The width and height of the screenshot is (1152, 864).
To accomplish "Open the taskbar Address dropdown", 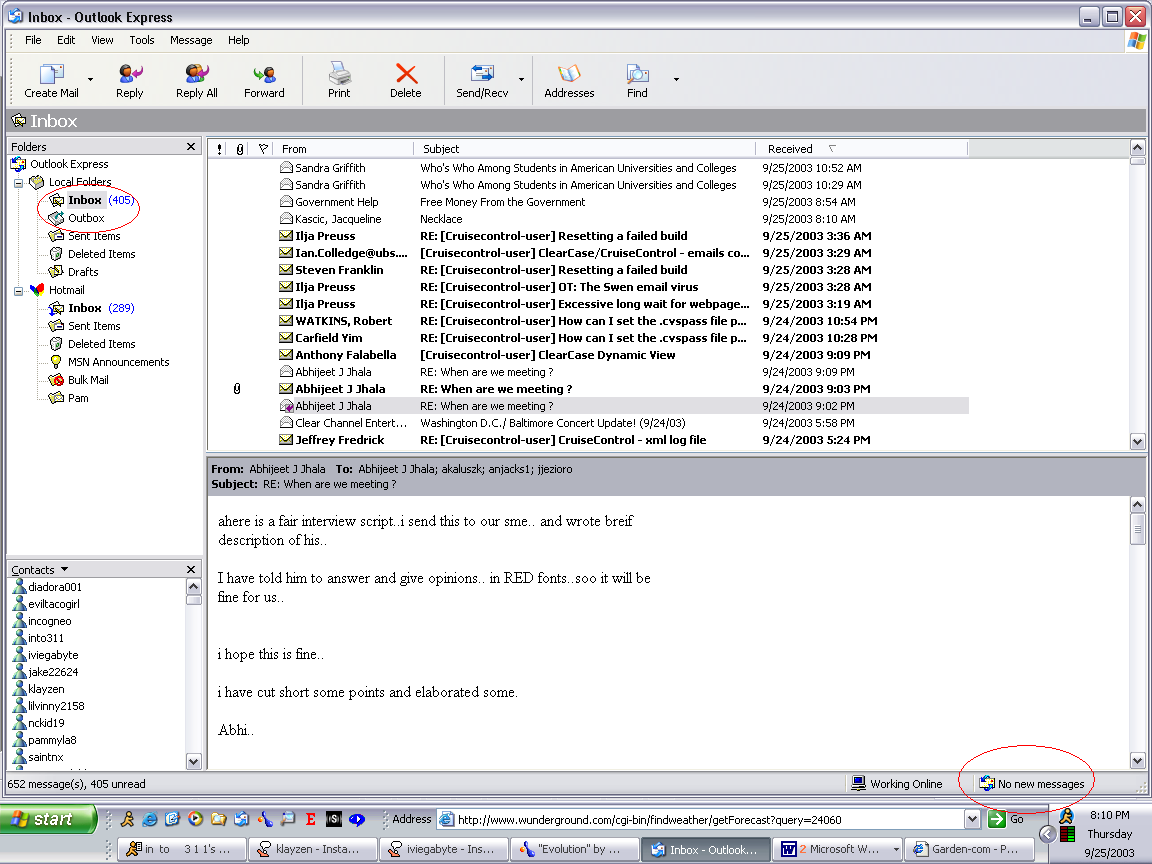I will 972,820.
